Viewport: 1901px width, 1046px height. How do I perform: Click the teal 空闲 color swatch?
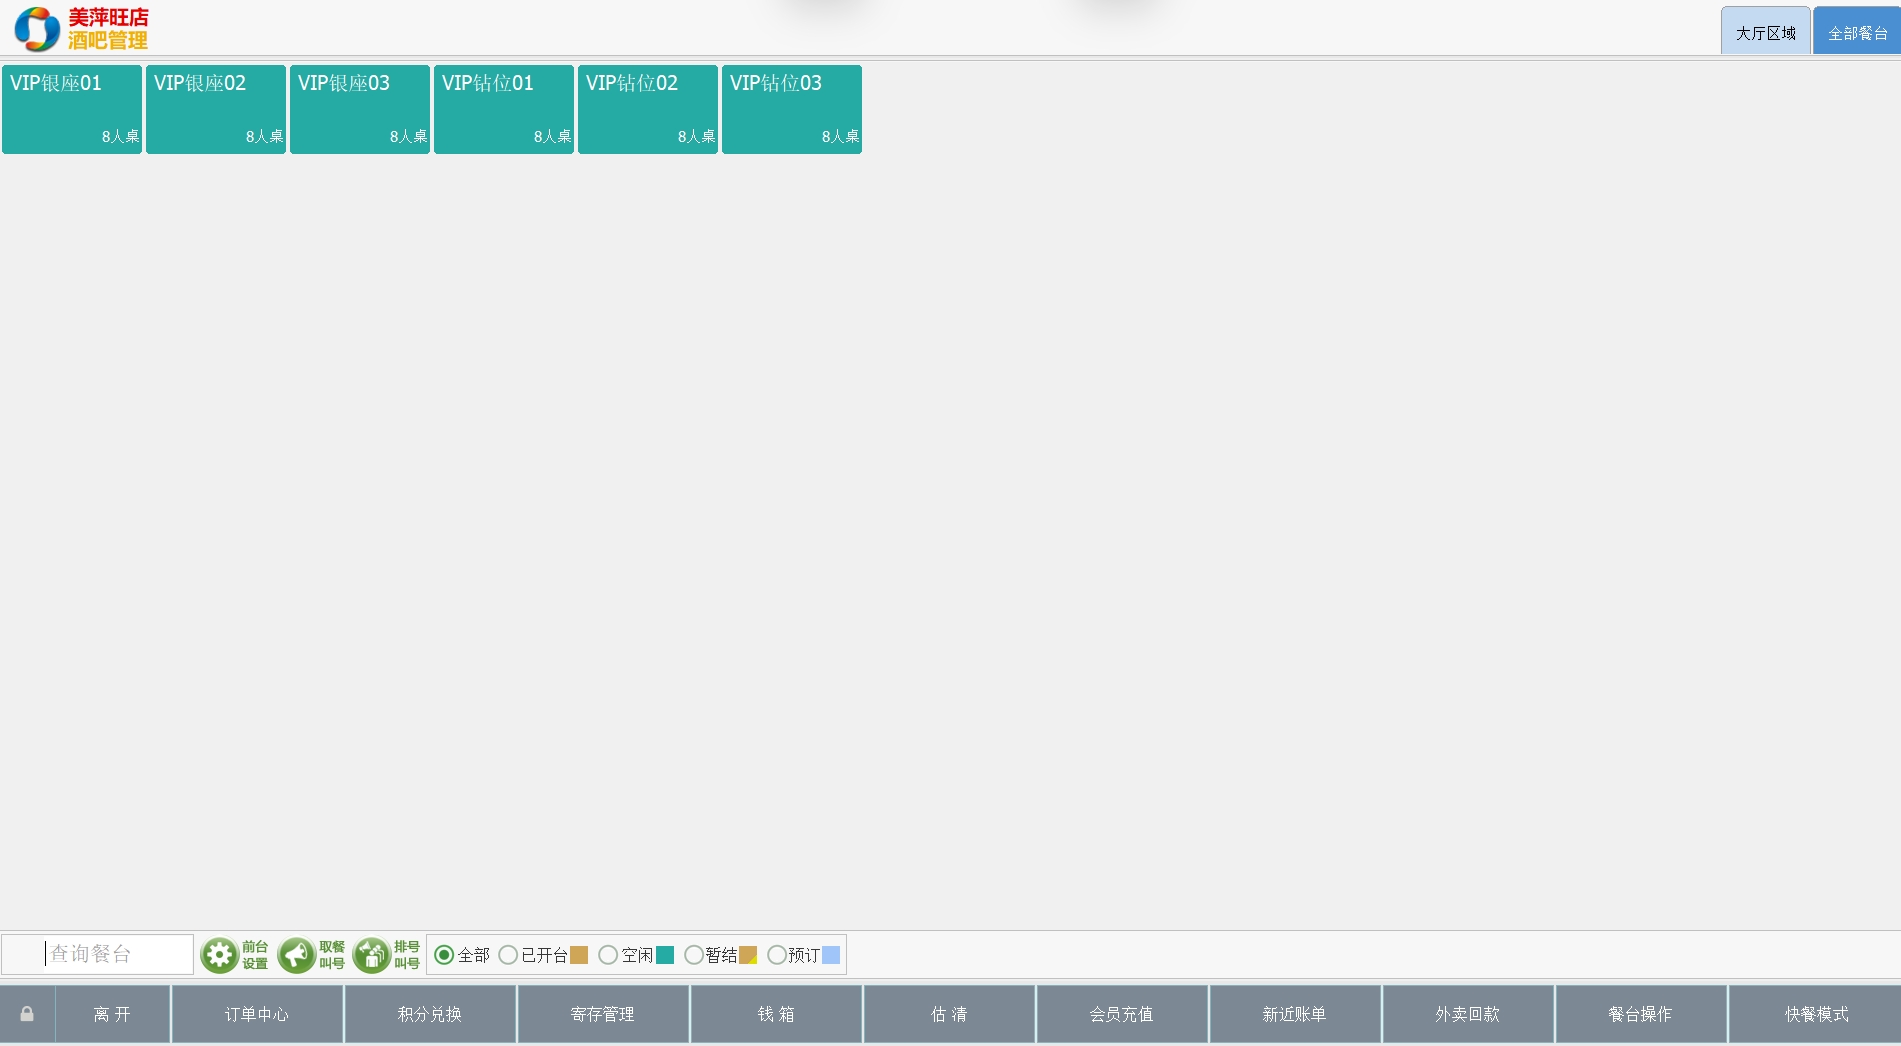pyautogui.click(x=665, y=955)
